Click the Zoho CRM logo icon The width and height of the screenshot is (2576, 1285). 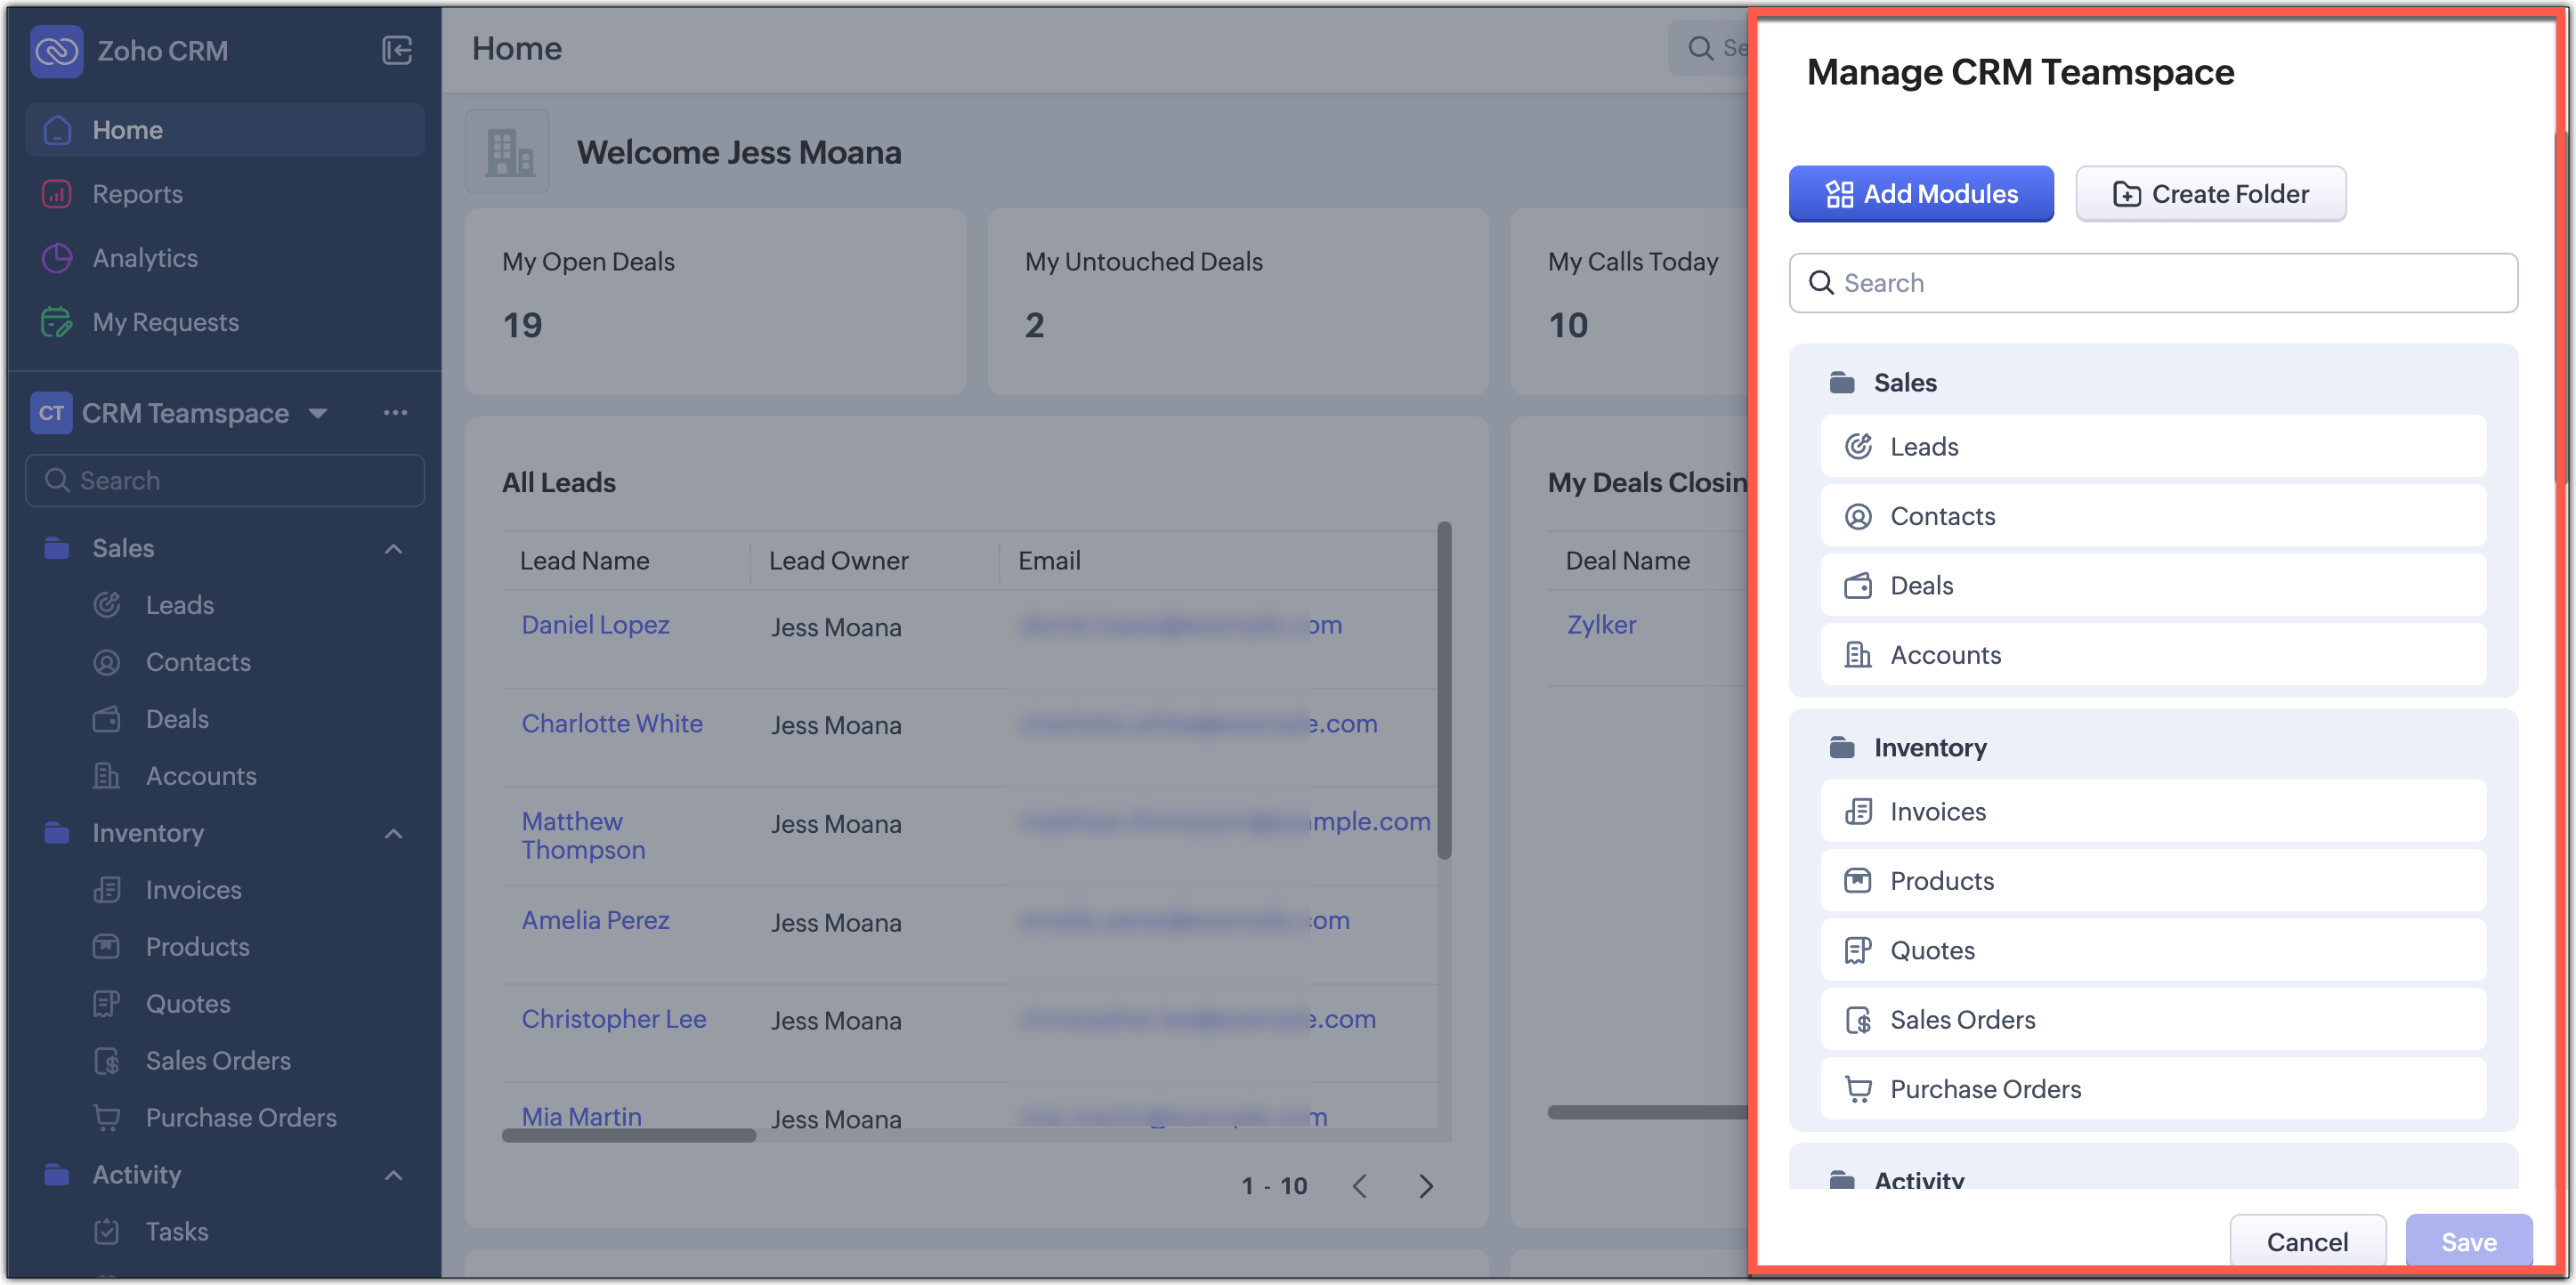(x=56, y=51)
